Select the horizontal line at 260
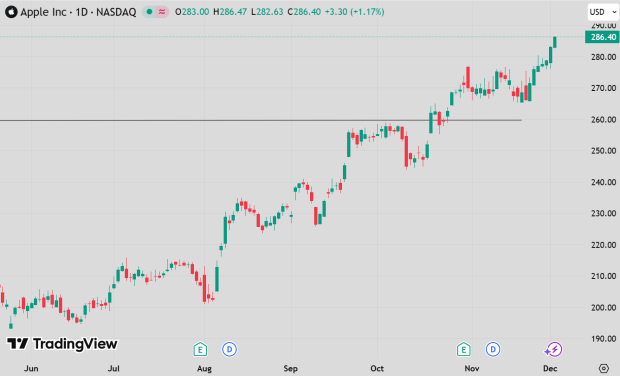 tap(261, 120)
